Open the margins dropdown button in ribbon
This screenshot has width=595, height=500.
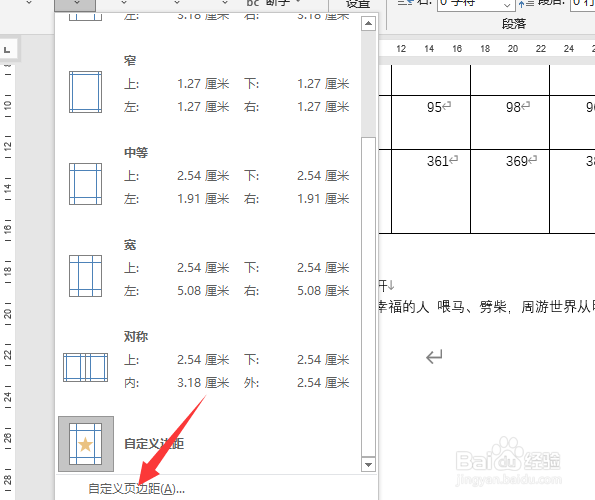(75, 5)
